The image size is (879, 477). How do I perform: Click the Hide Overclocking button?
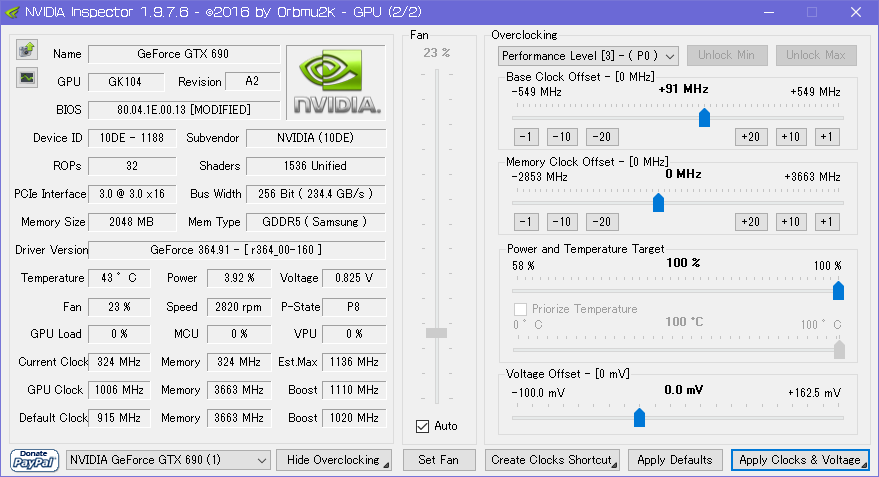[x=334, y=460]
